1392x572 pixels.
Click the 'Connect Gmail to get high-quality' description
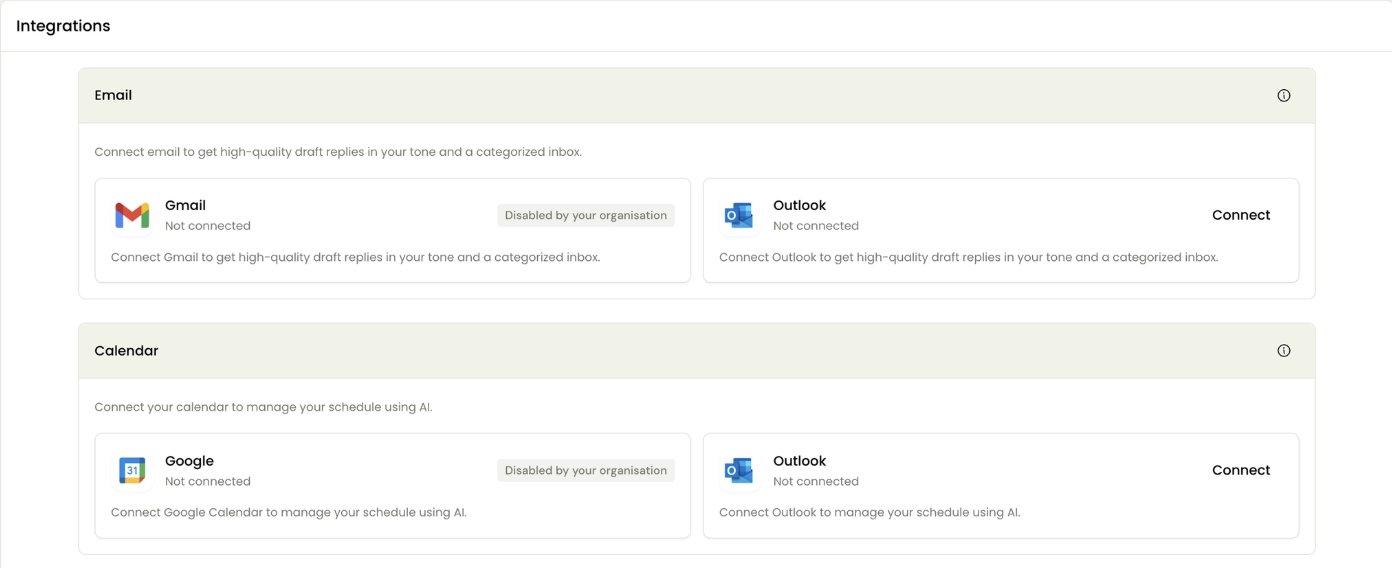point(355,257)
